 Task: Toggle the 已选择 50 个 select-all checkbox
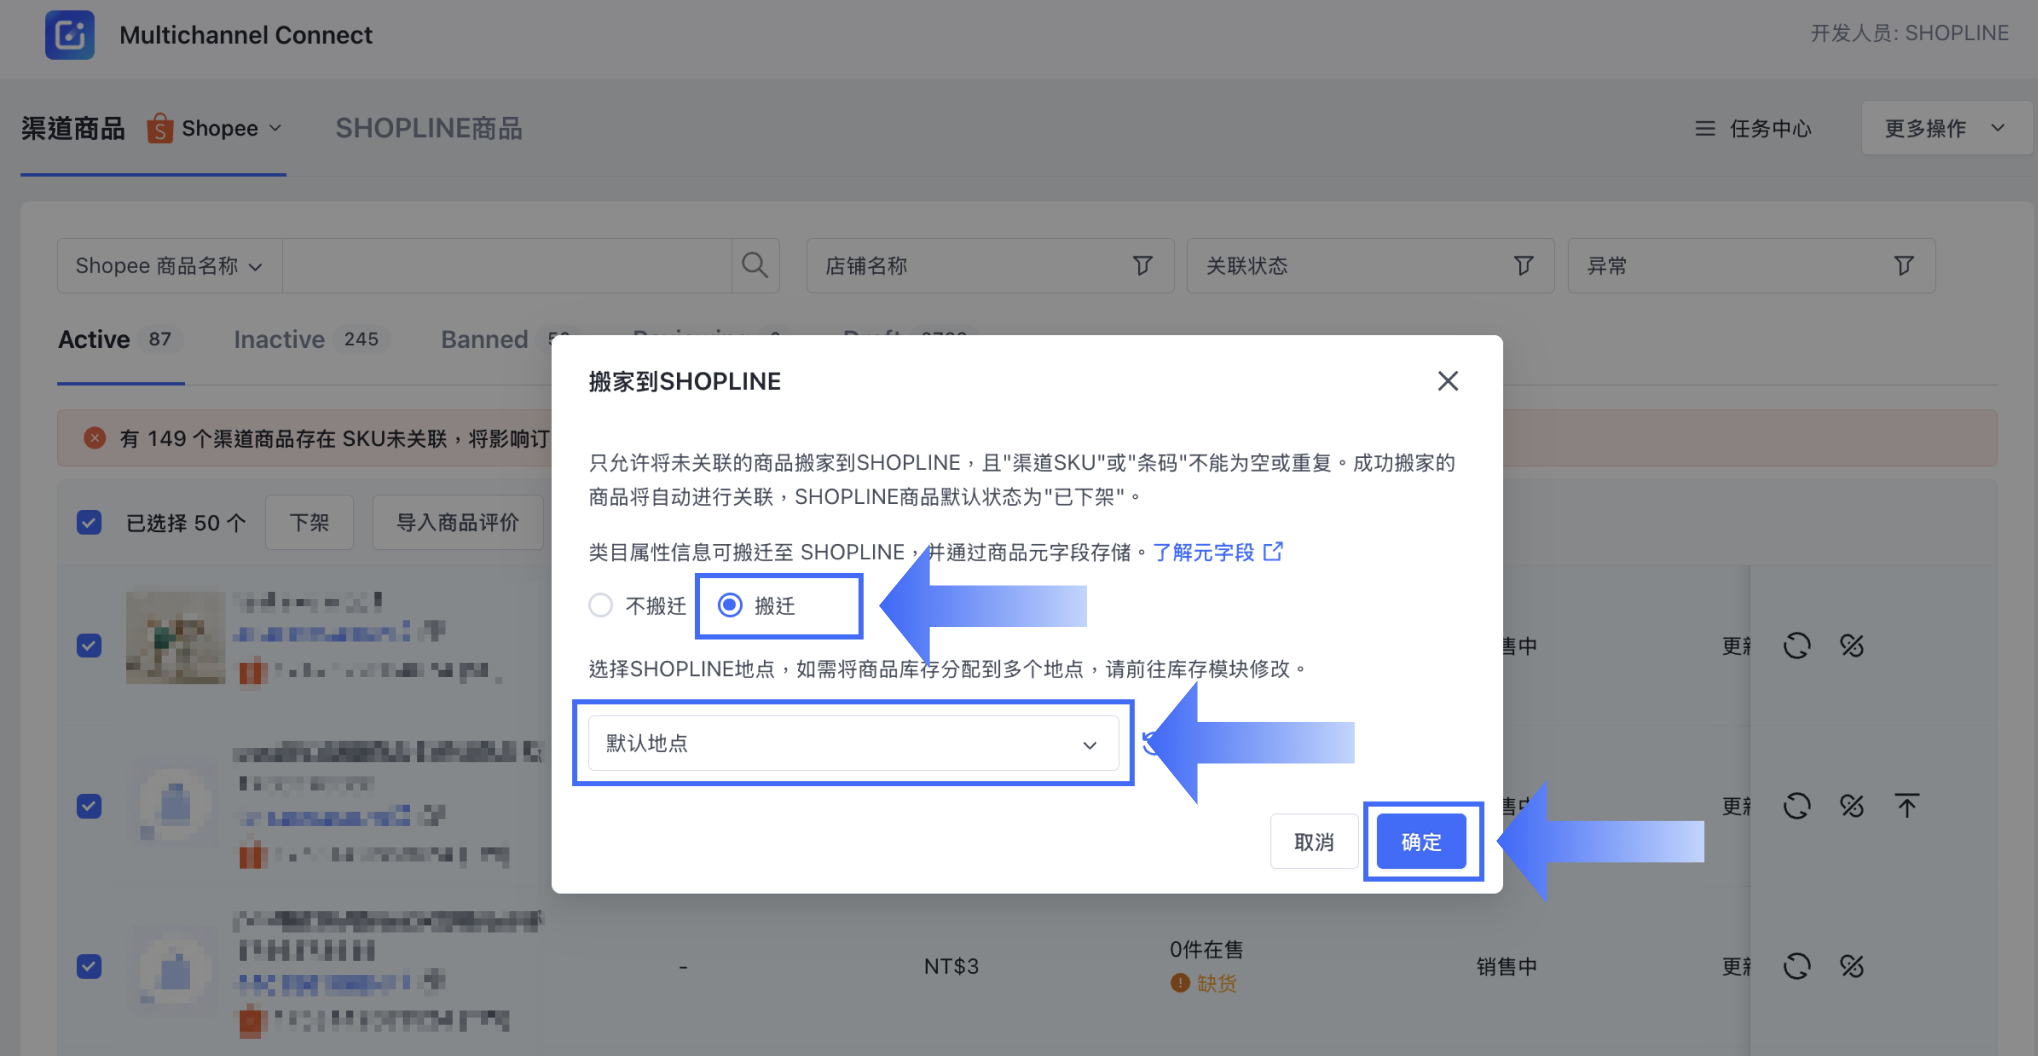[x=89, y=523]
